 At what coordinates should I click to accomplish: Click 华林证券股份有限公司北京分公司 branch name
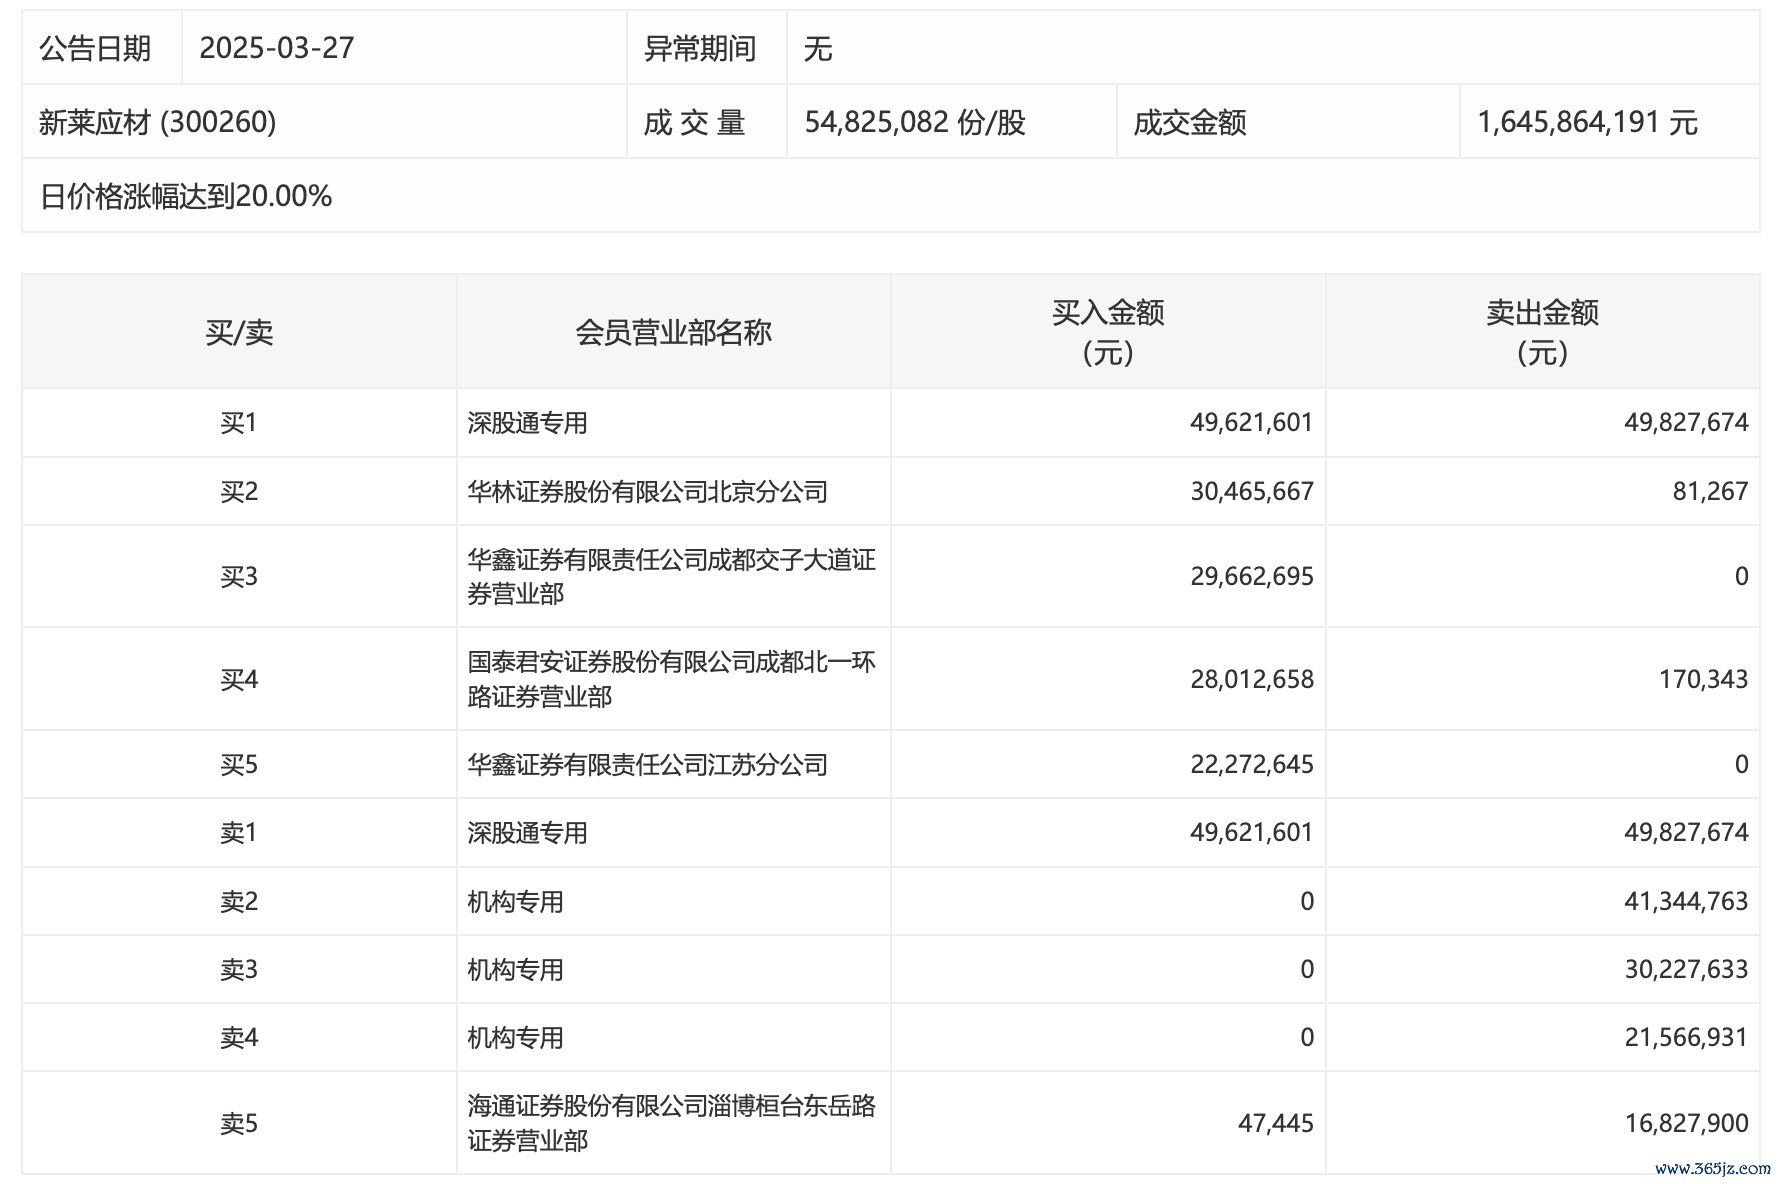pyautogui.click(x=647, y=492)
